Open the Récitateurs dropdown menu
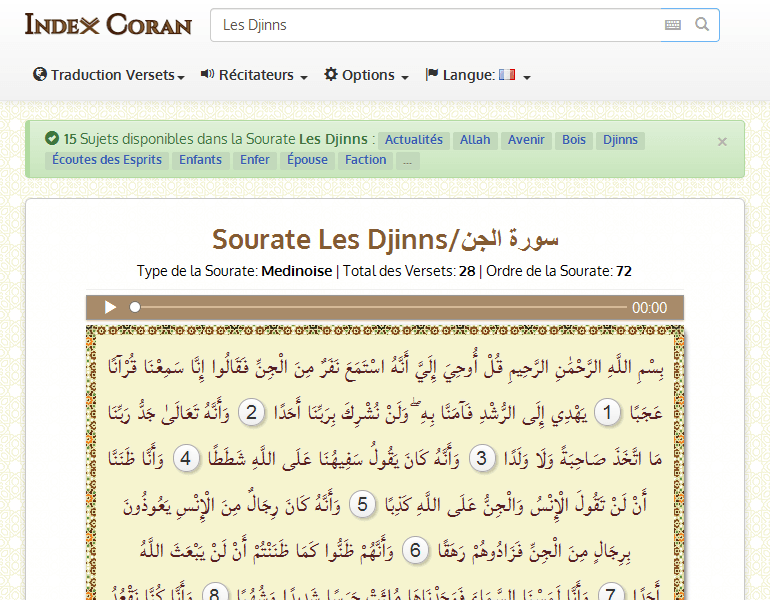Viewport: 770px width, 600px height. (254, 75)
